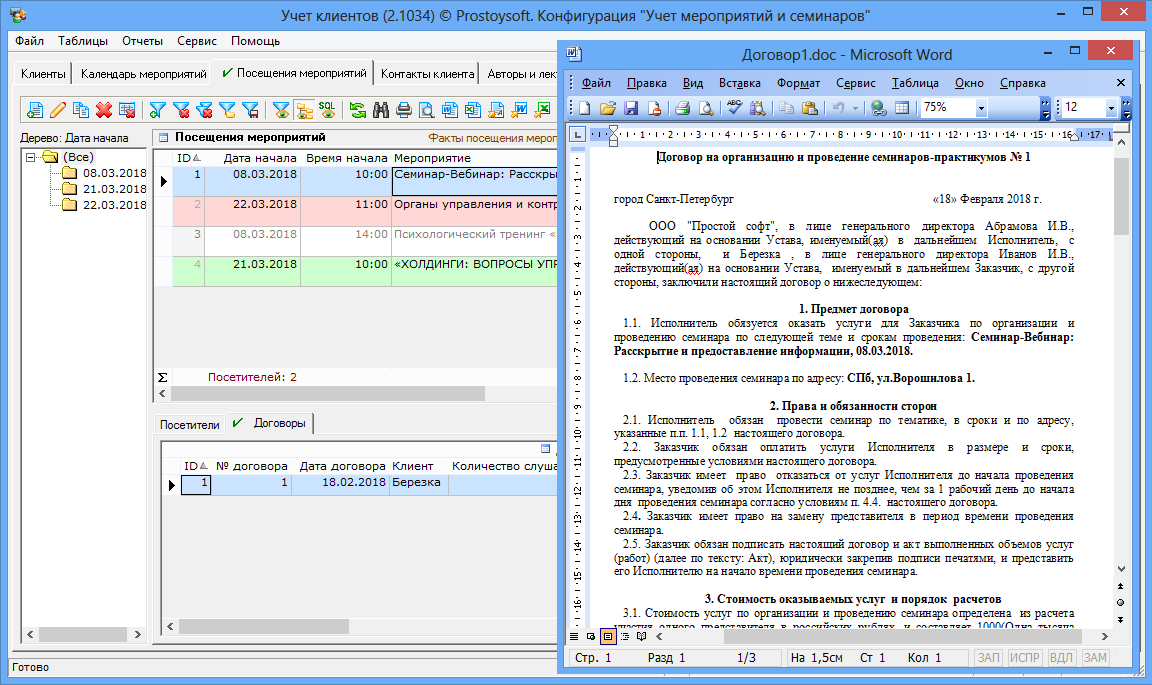Click the Save floppy icon in Word
This screenshot has height=685, width=1152.
coord(630,108)
